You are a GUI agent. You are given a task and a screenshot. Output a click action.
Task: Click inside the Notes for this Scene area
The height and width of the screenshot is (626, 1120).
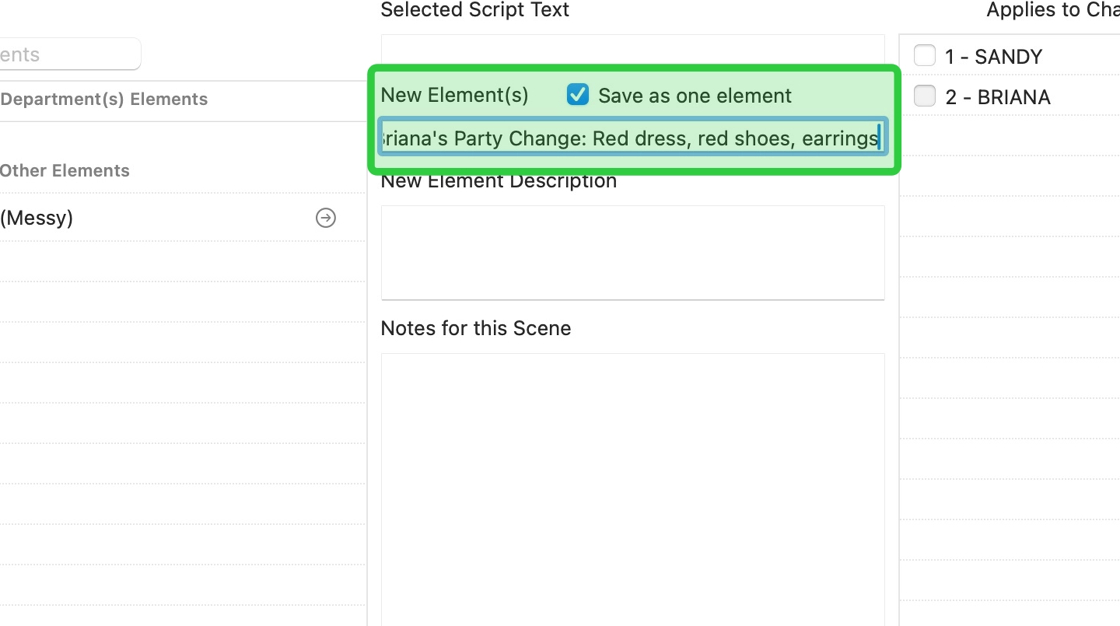pos(632,480)
